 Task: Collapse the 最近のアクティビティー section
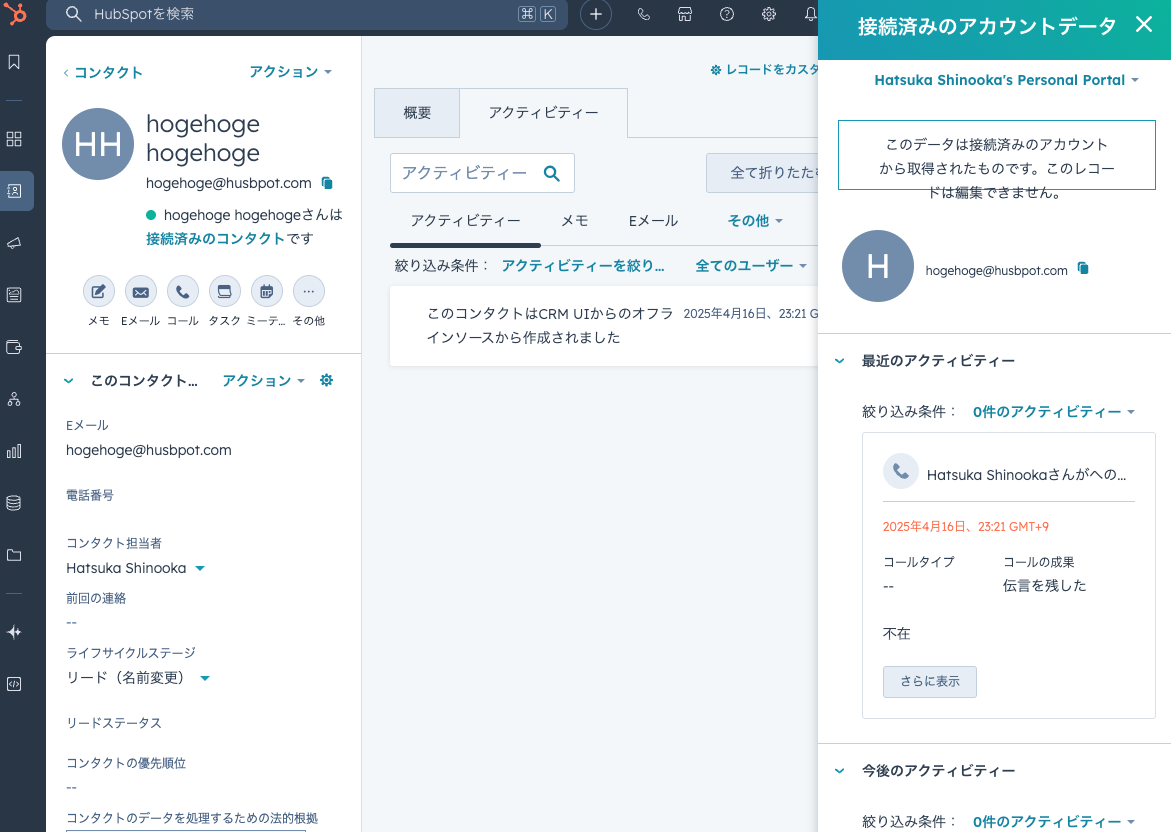[840, 361]
